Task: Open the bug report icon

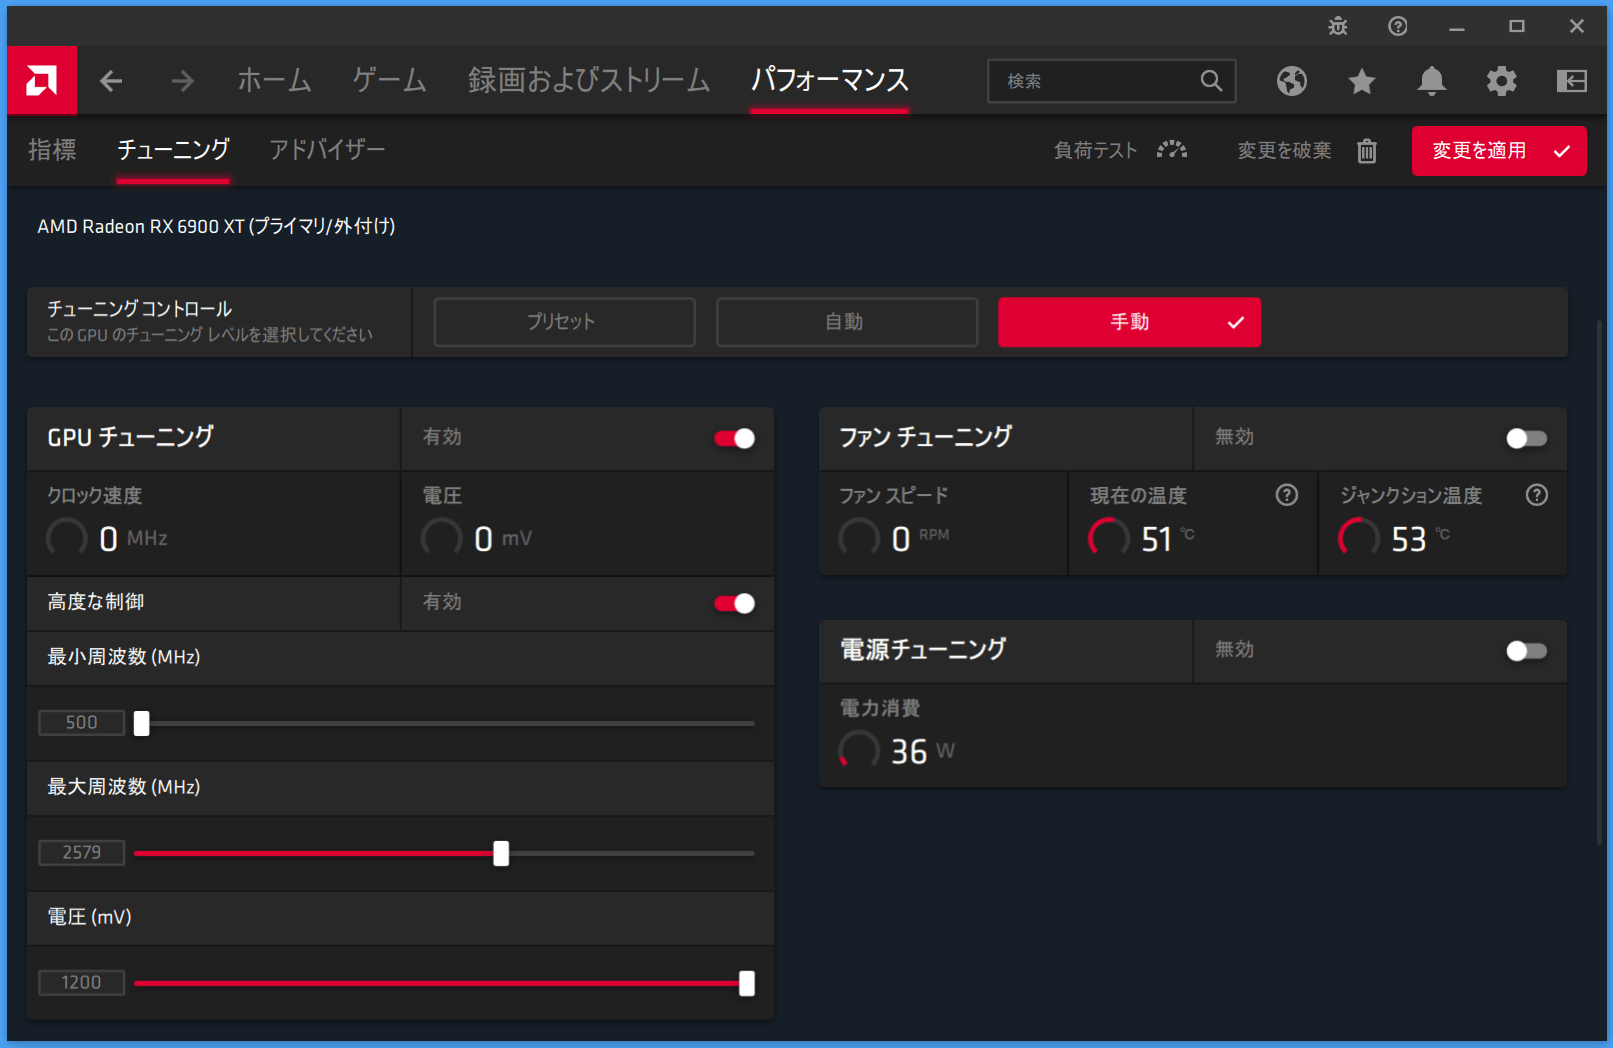Action: (1338, 27)
